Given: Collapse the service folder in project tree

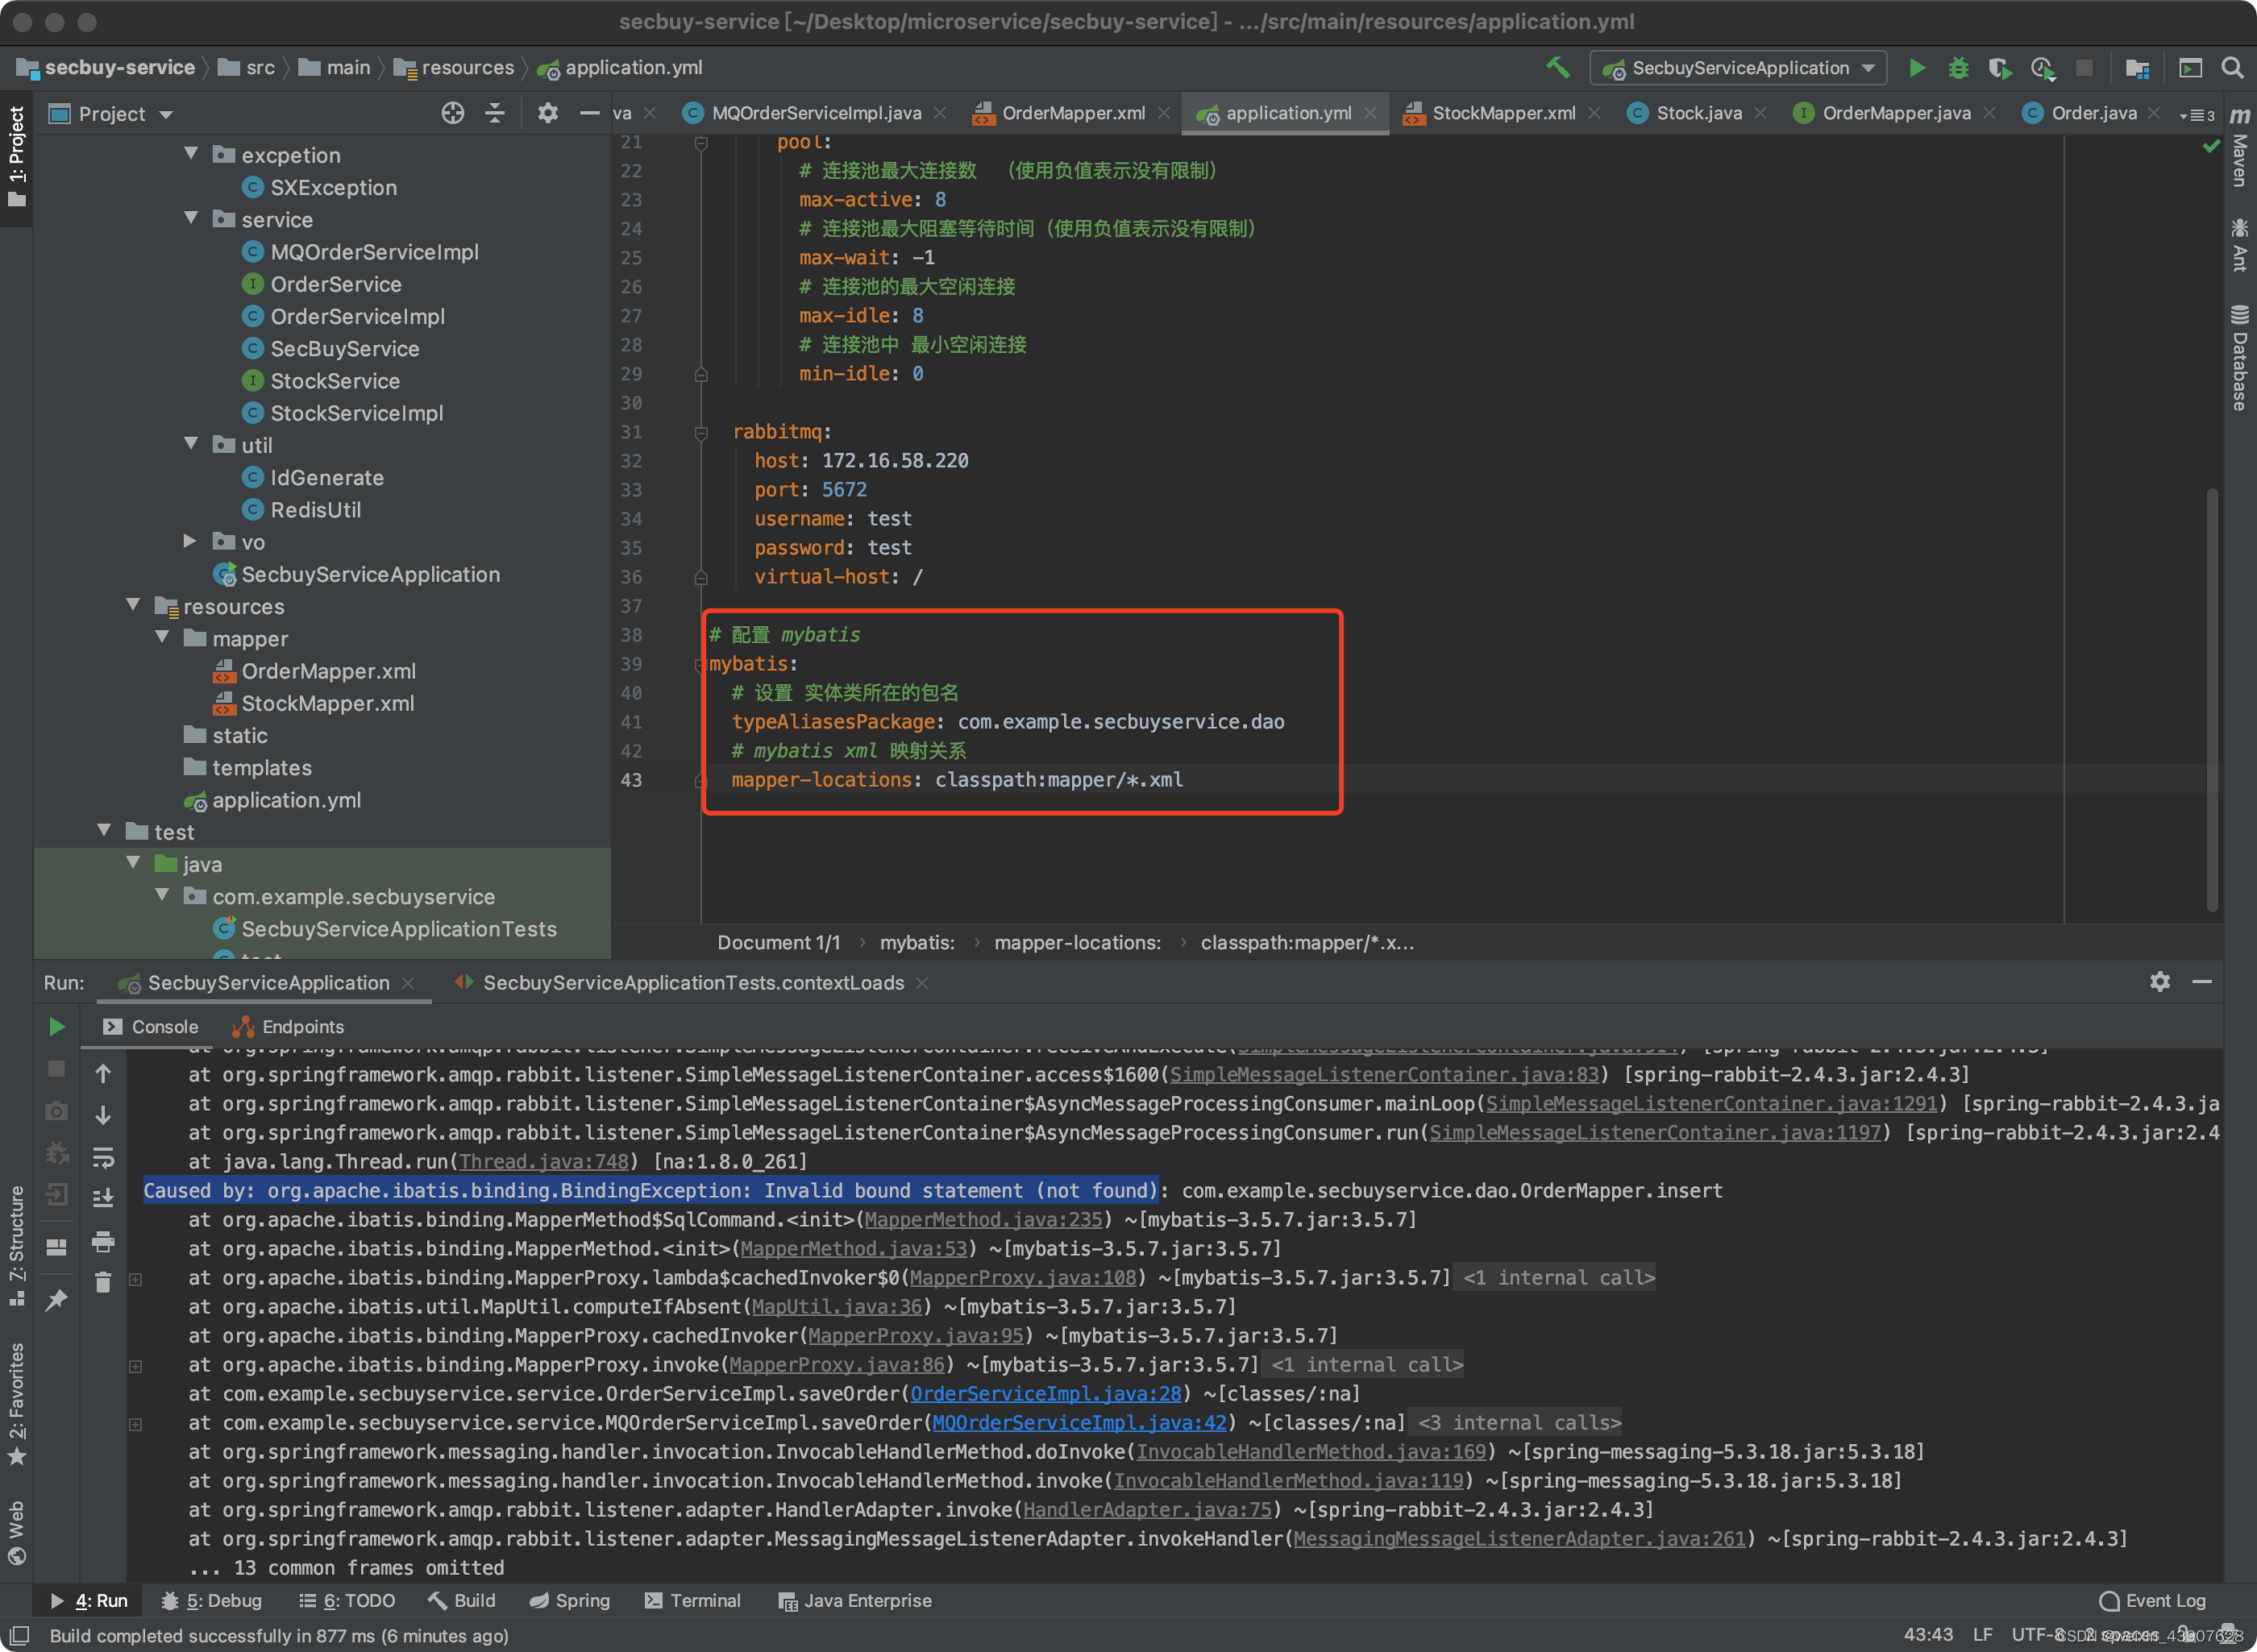Looking at the screenshot, I should coord(191,219).
